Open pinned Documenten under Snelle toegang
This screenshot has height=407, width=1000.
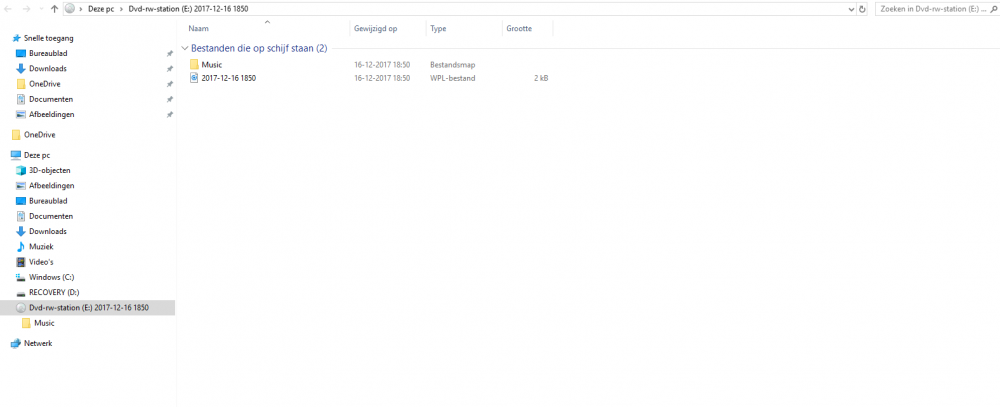pos(50,100)
